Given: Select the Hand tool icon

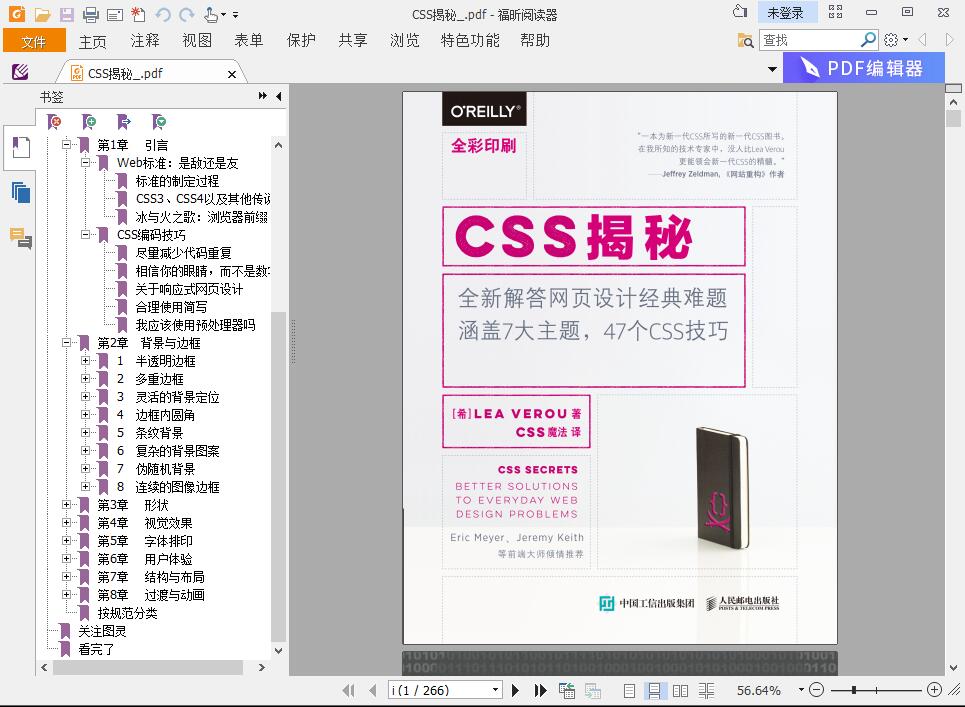Looking at the screenshot, I should point(211,14).
